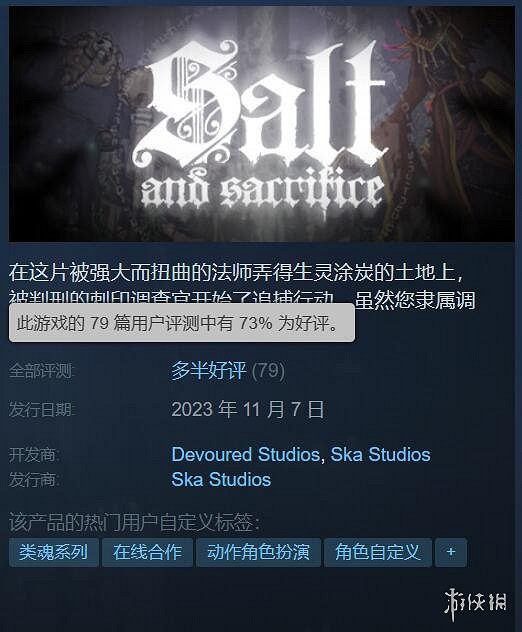This screenshot has height=632, width=522.
Task: Select the 在线合作 tag
Action: pos(147,552)
